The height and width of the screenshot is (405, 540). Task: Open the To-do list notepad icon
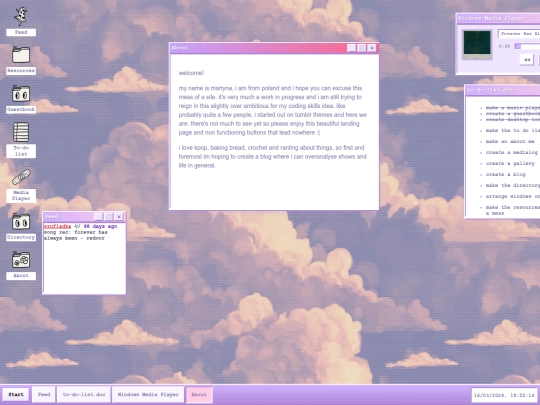click(x=21, y=140)
